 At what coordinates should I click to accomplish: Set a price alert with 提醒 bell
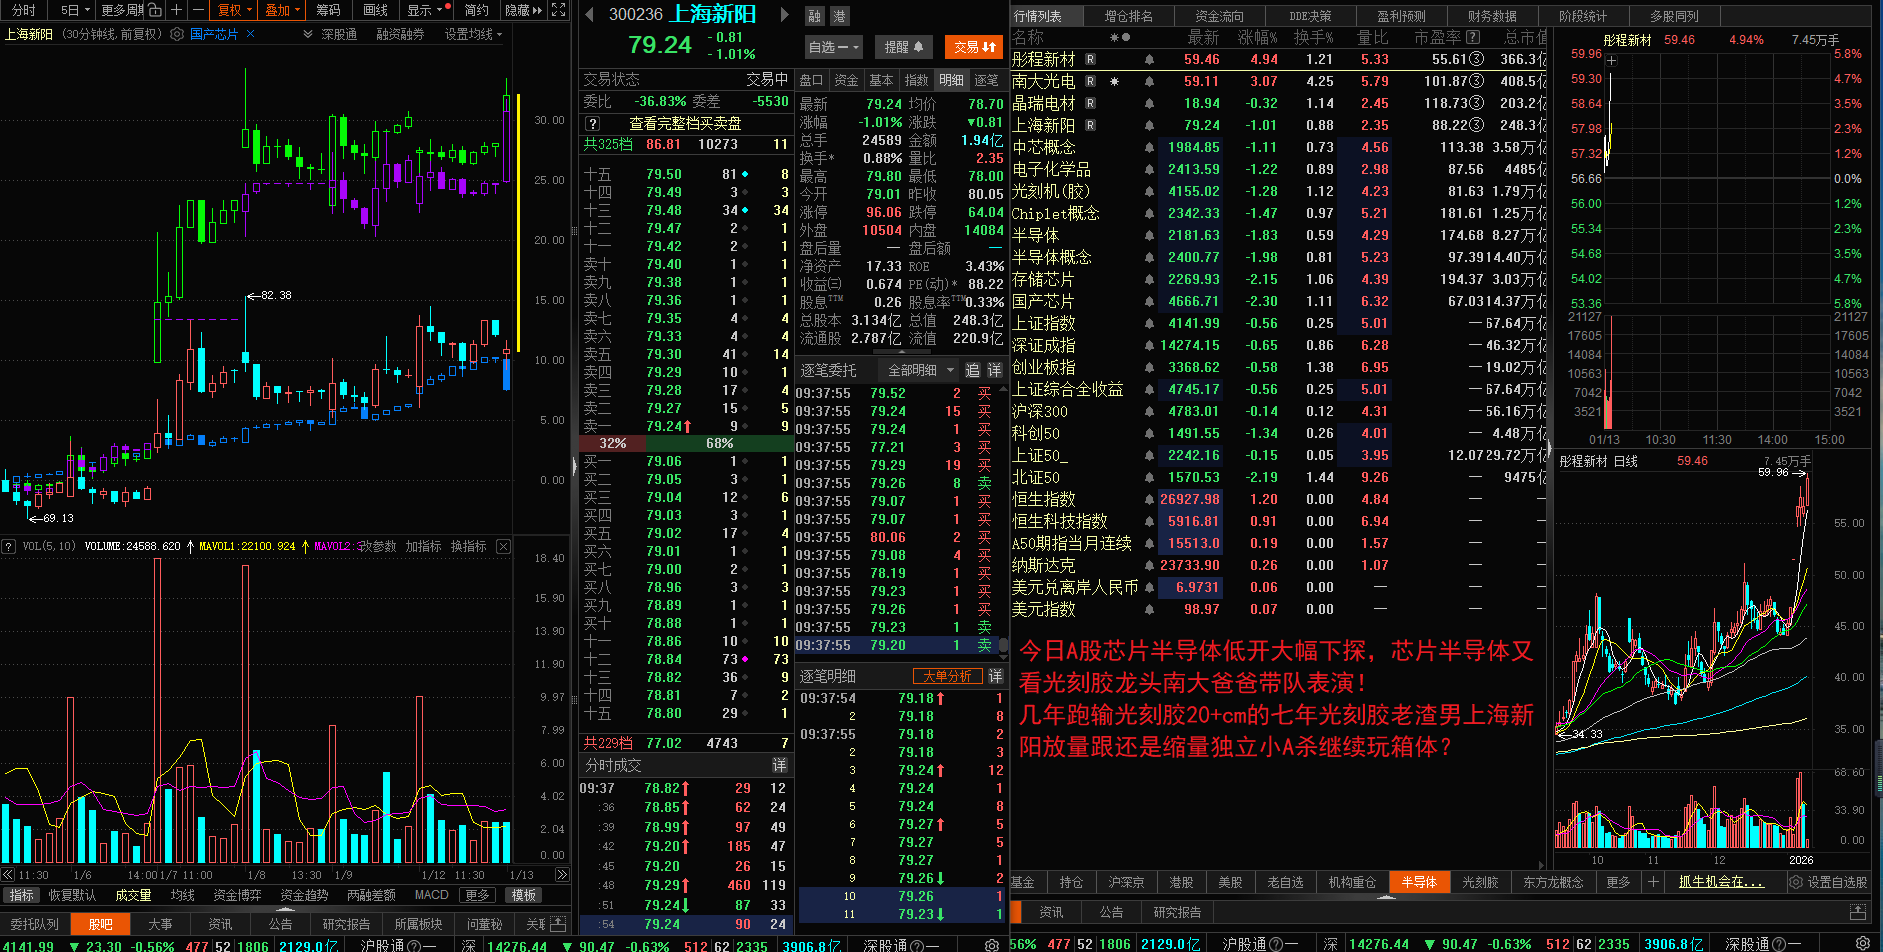tap(903, 47)
